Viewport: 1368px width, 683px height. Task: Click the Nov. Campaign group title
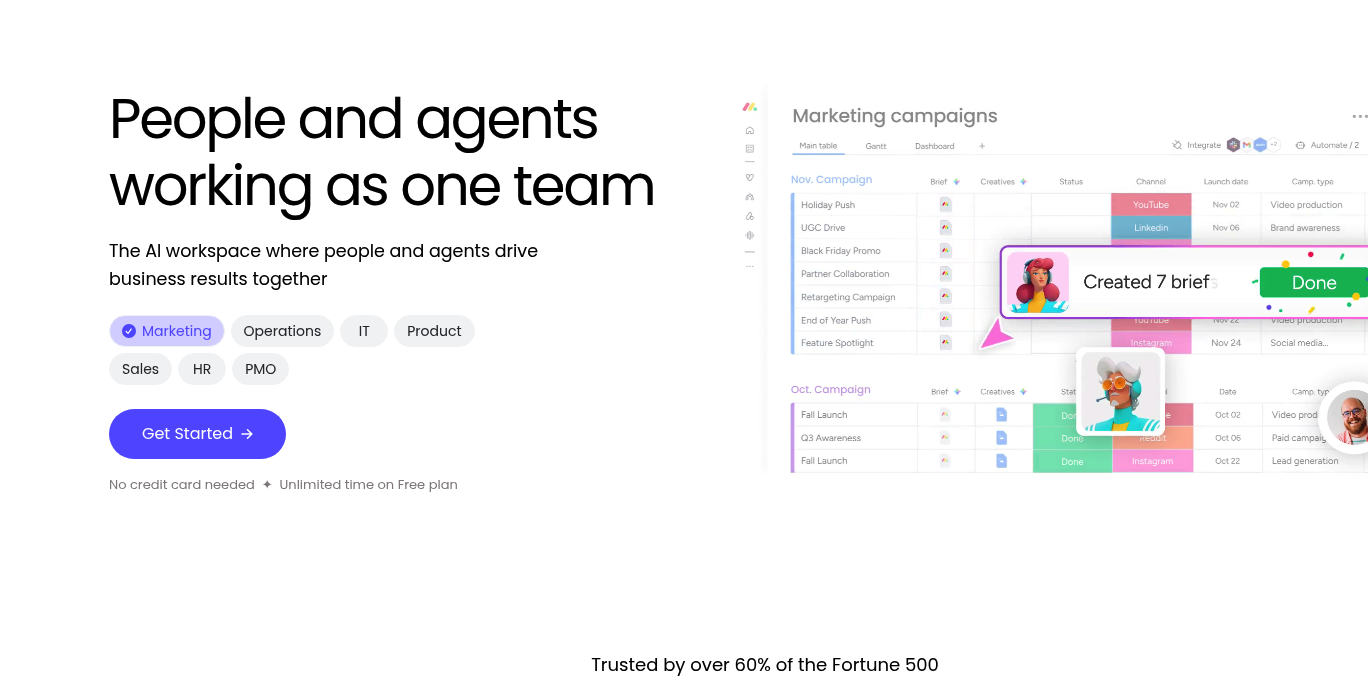click(x=831, y=180)
